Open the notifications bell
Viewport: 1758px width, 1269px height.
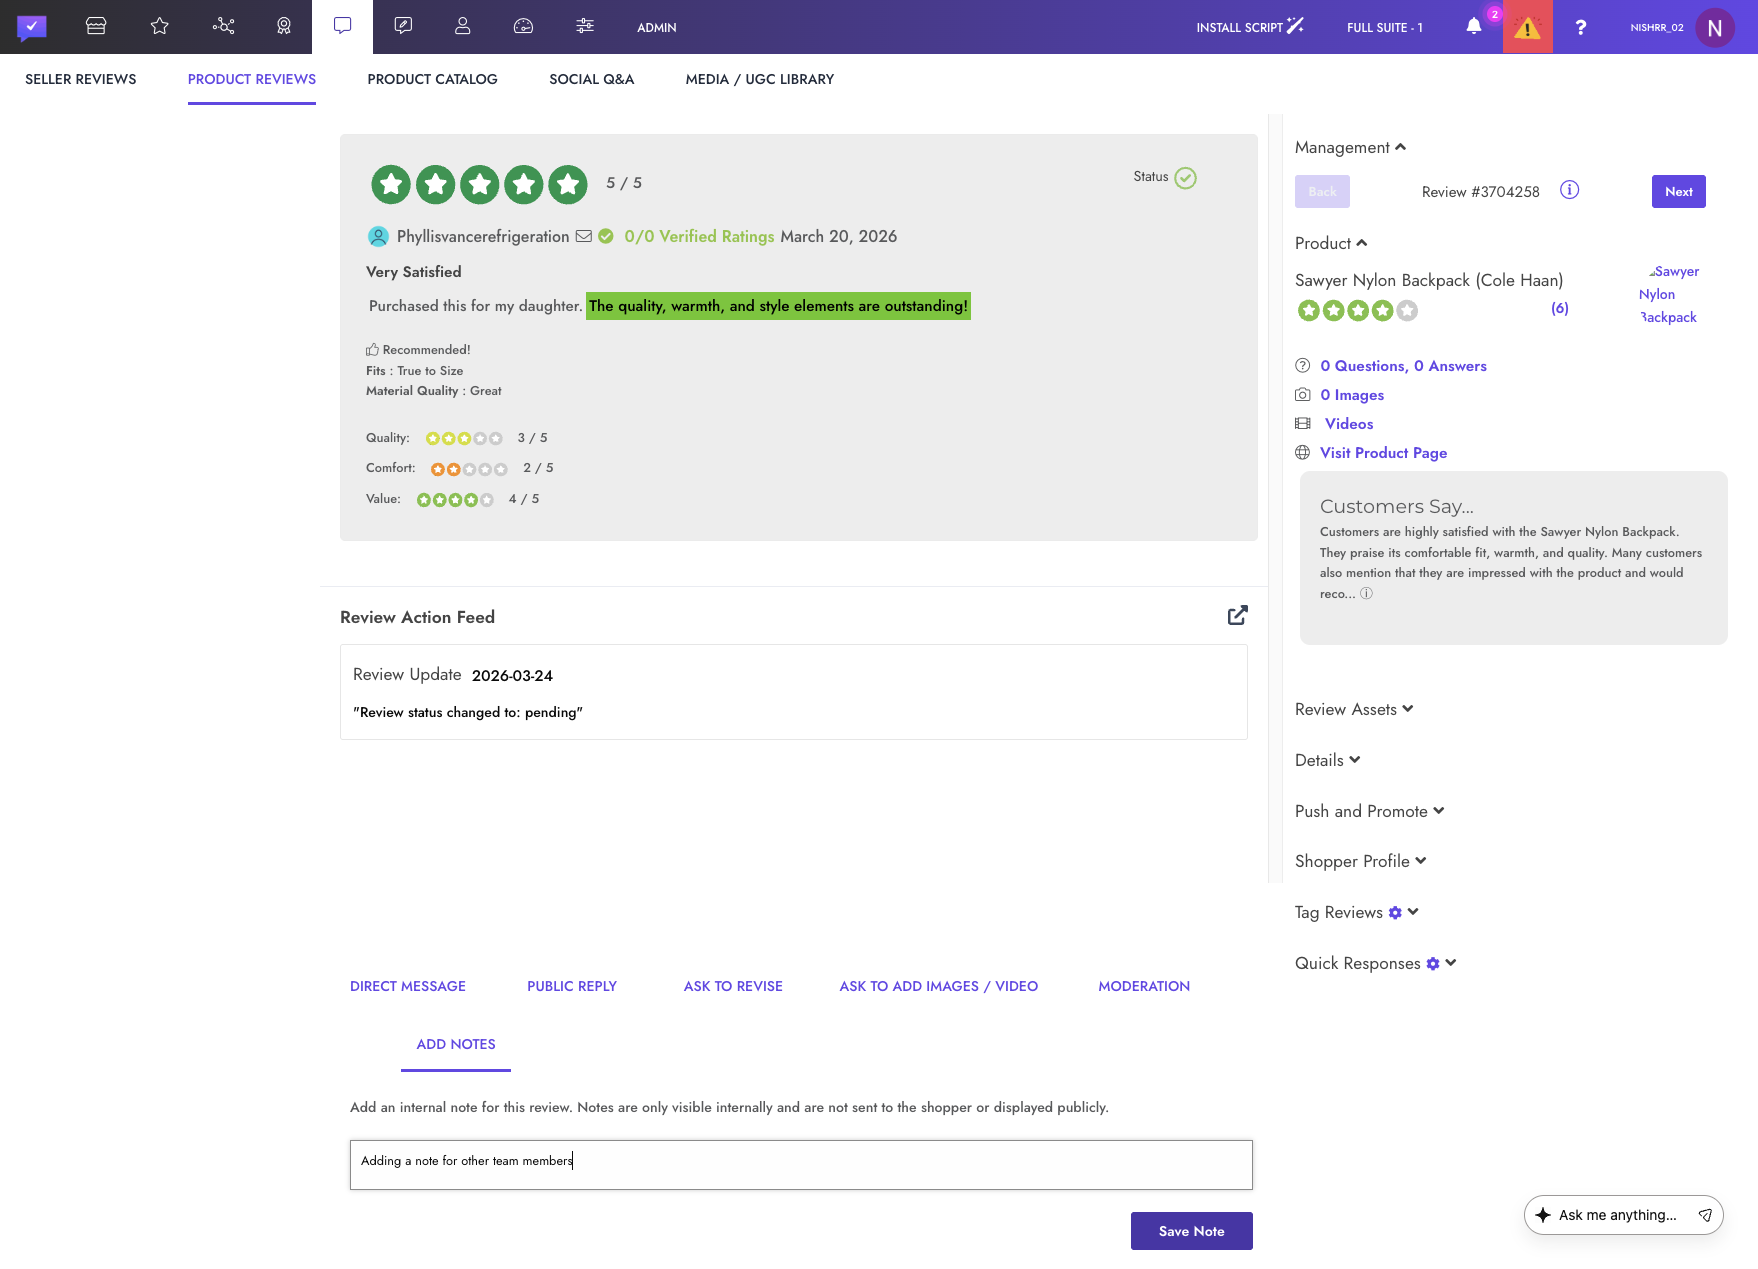point(1474,27)
